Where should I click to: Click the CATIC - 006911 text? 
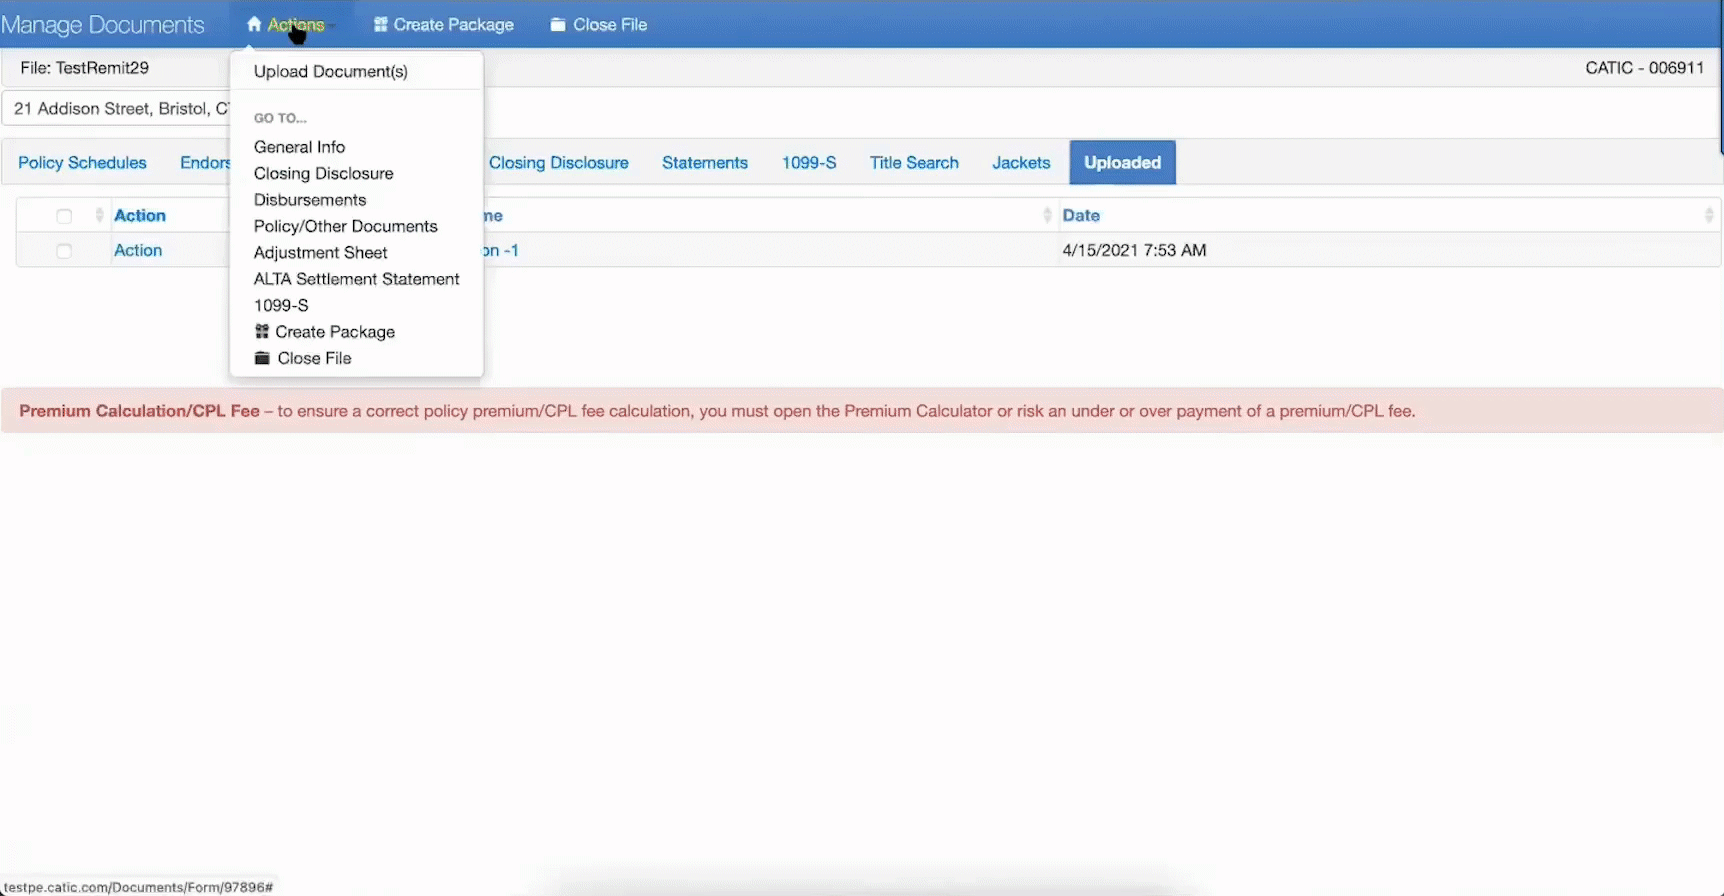coord(1645,68)
